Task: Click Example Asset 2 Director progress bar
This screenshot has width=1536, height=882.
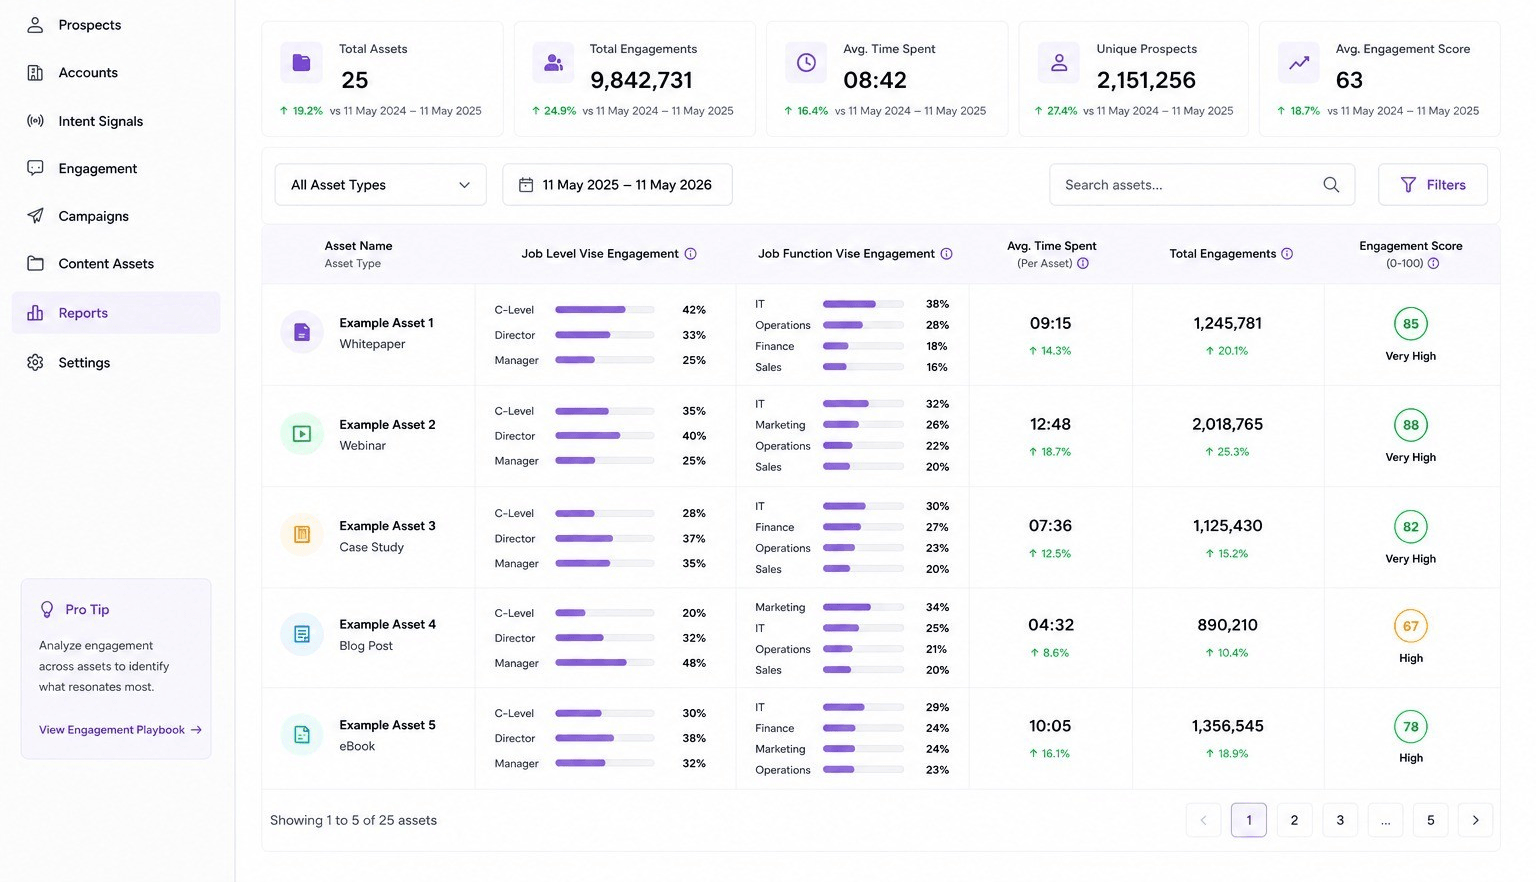Action: tap(605, 436)
